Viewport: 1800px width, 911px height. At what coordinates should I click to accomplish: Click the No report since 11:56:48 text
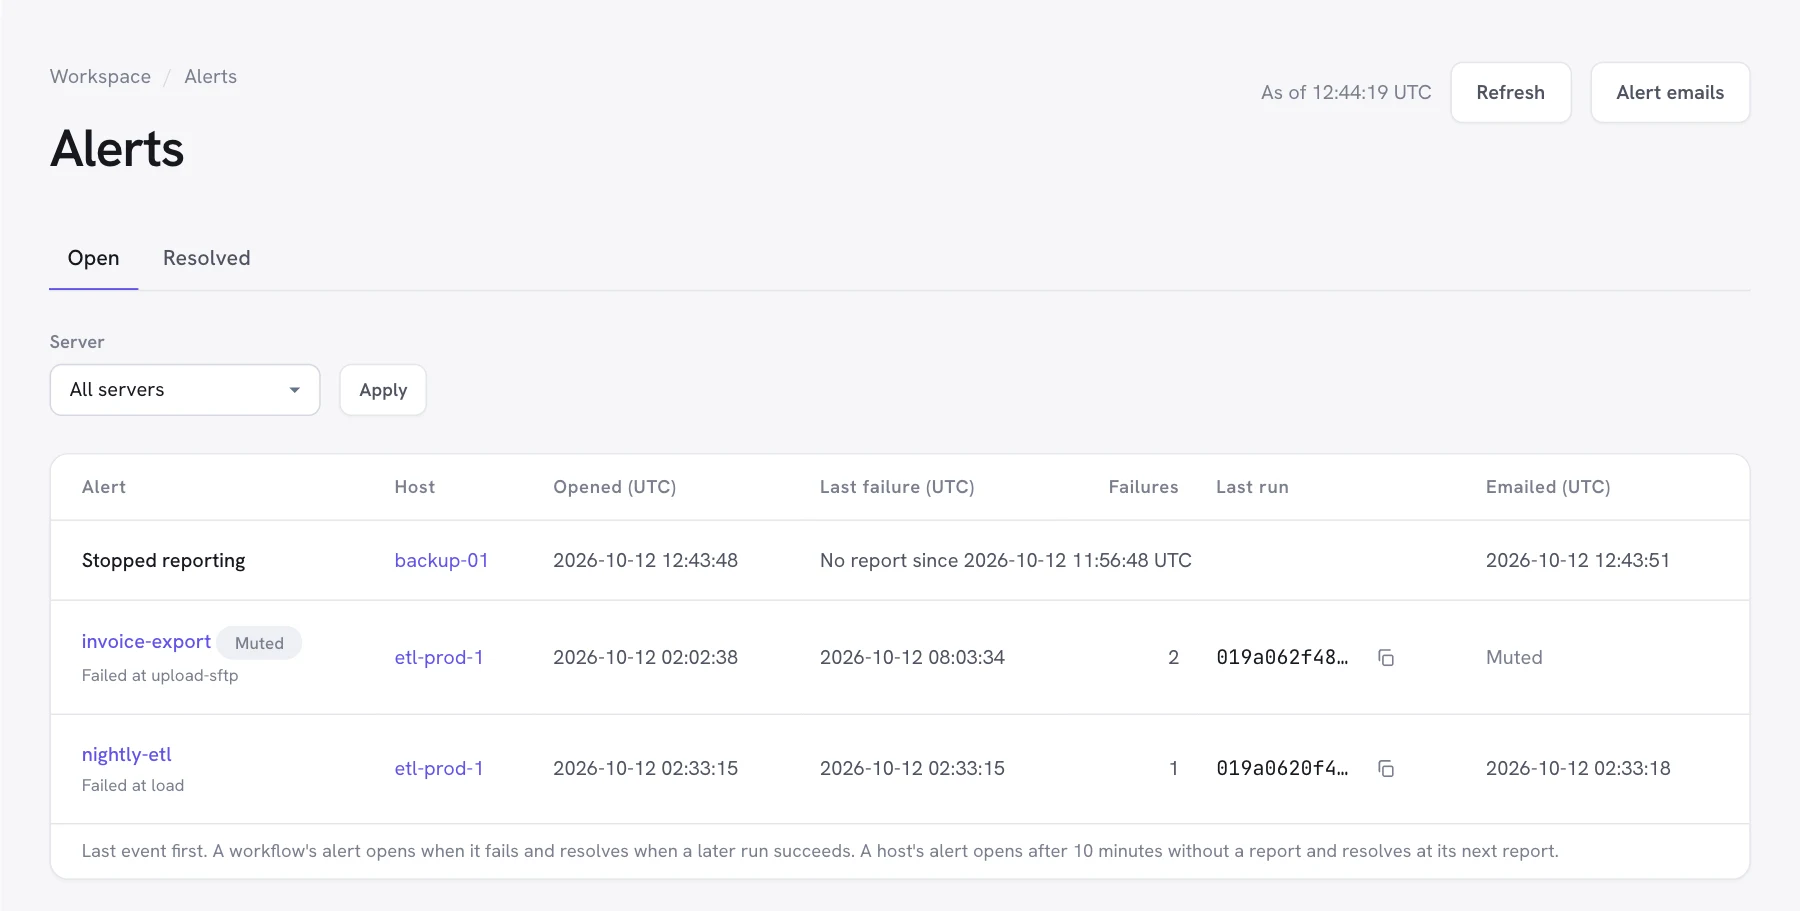(x=1006, y=561)
